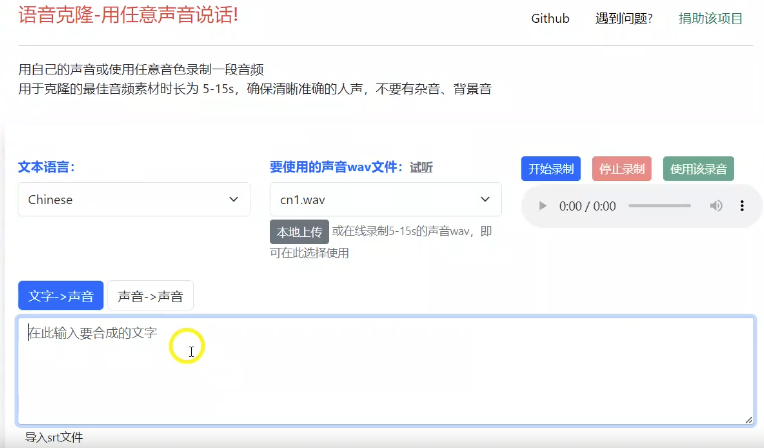The width and height of the screenshot is (764, 448).
Task: Open the Github link
Action: click(550, 19)
